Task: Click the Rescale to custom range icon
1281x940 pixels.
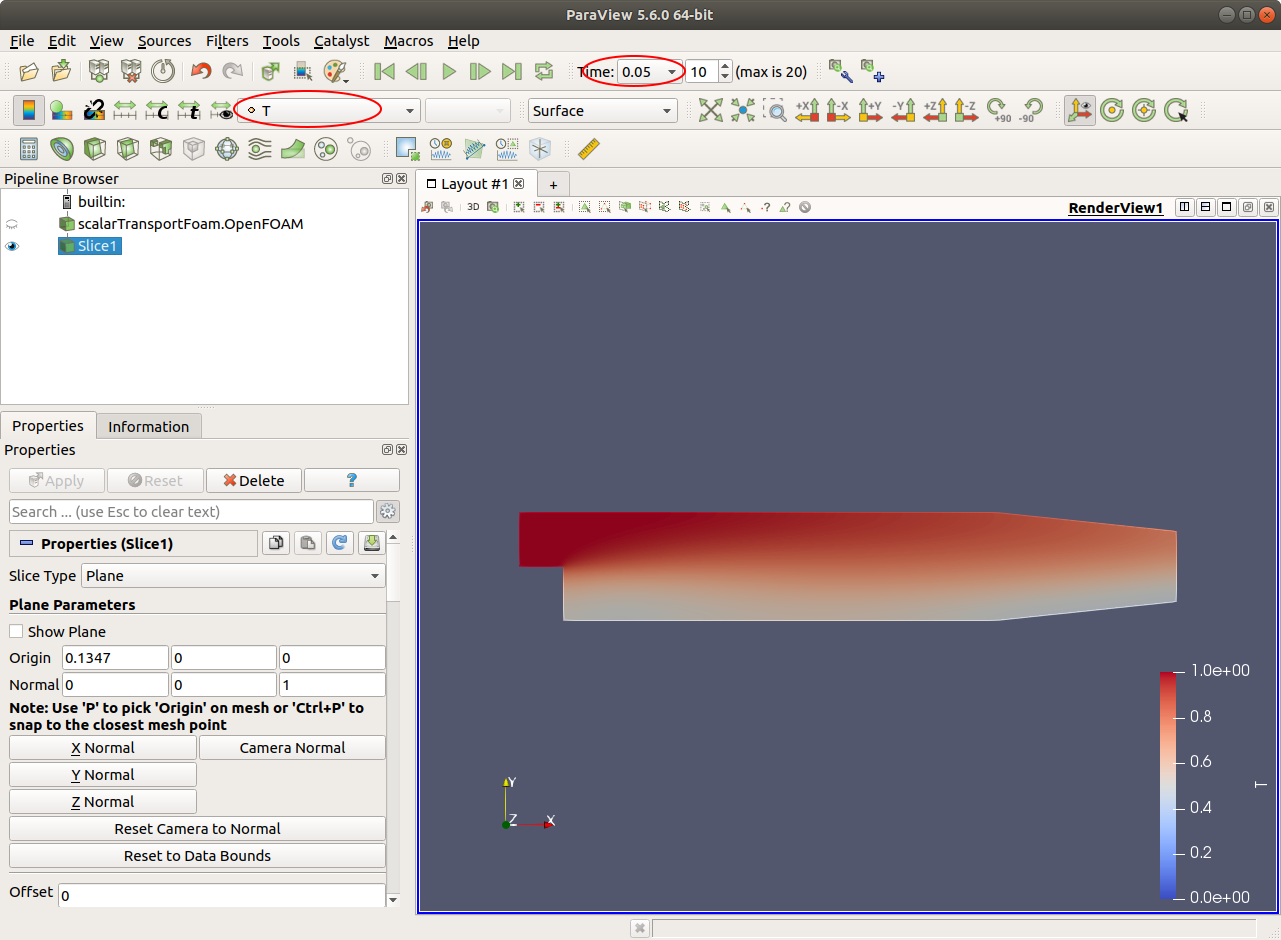Action: [157, 110]
